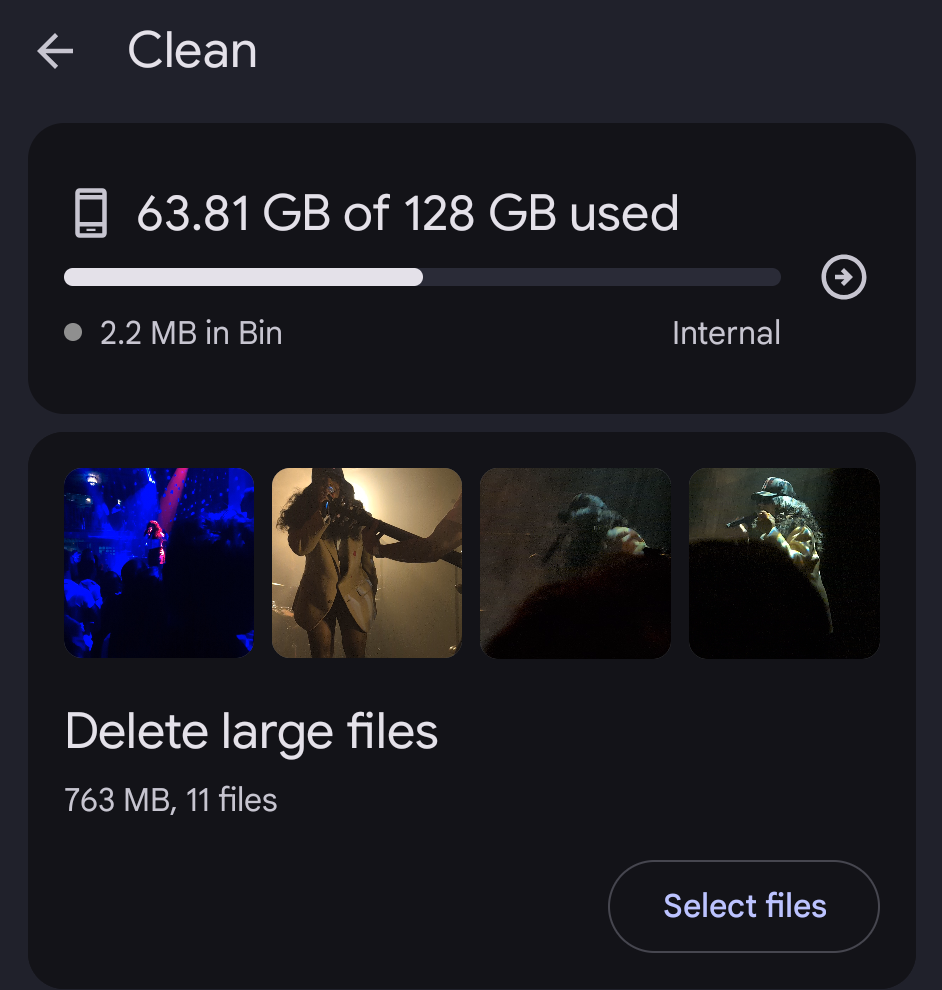Open storage details via the circled arrow
This screenshot has height=990, width=942.
click(844, 277)
